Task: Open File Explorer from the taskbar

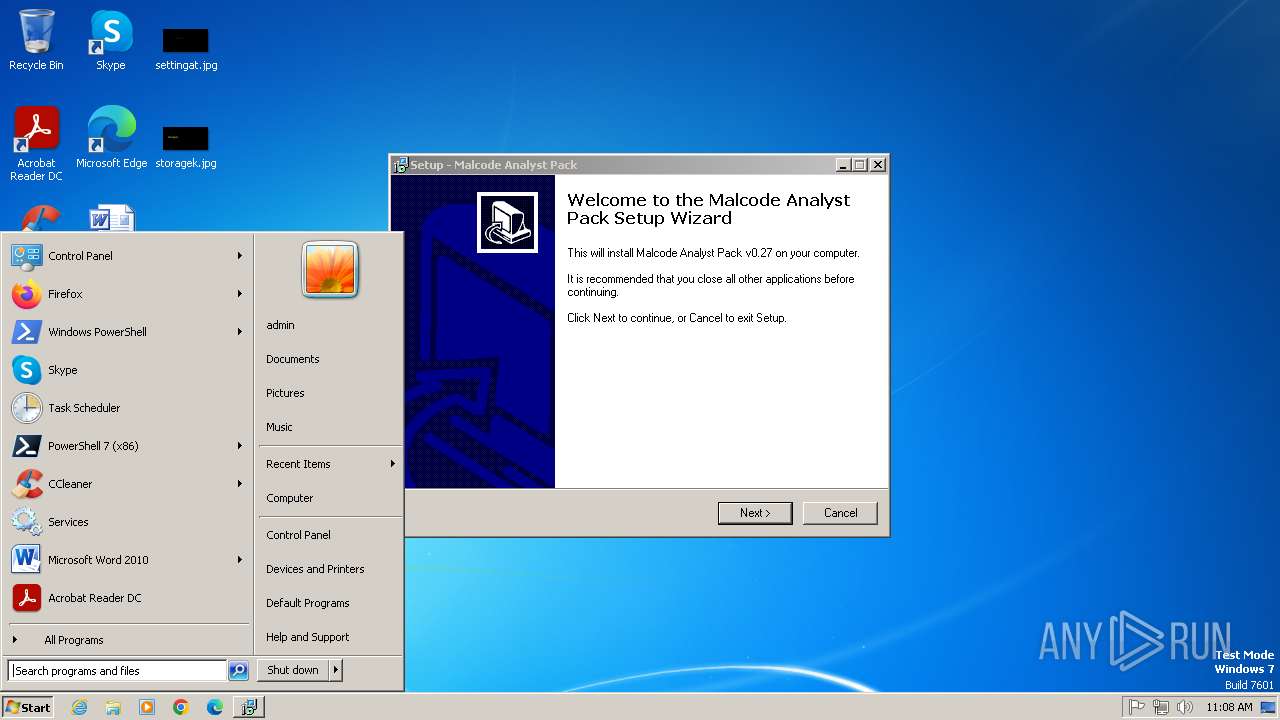Action: [x=113, y=707]
